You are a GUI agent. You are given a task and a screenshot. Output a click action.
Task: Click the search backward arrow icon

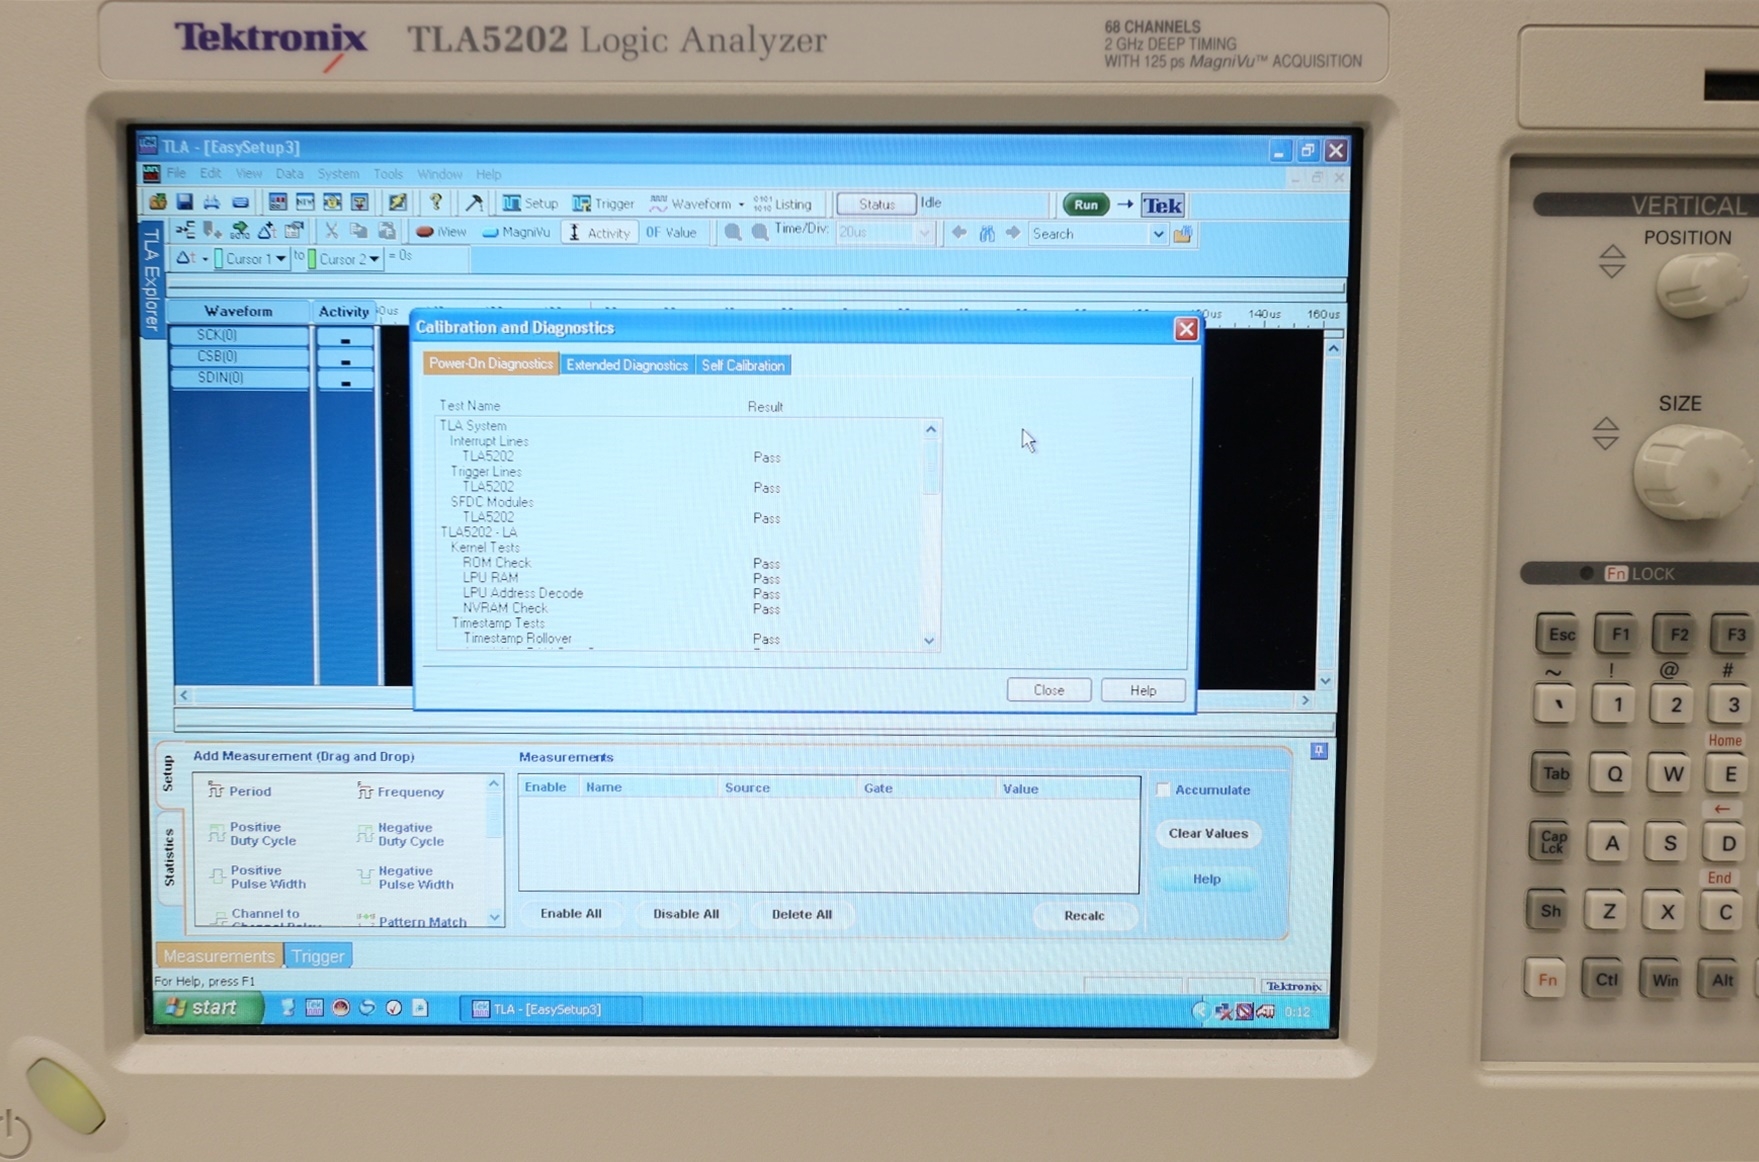point(959,233)
